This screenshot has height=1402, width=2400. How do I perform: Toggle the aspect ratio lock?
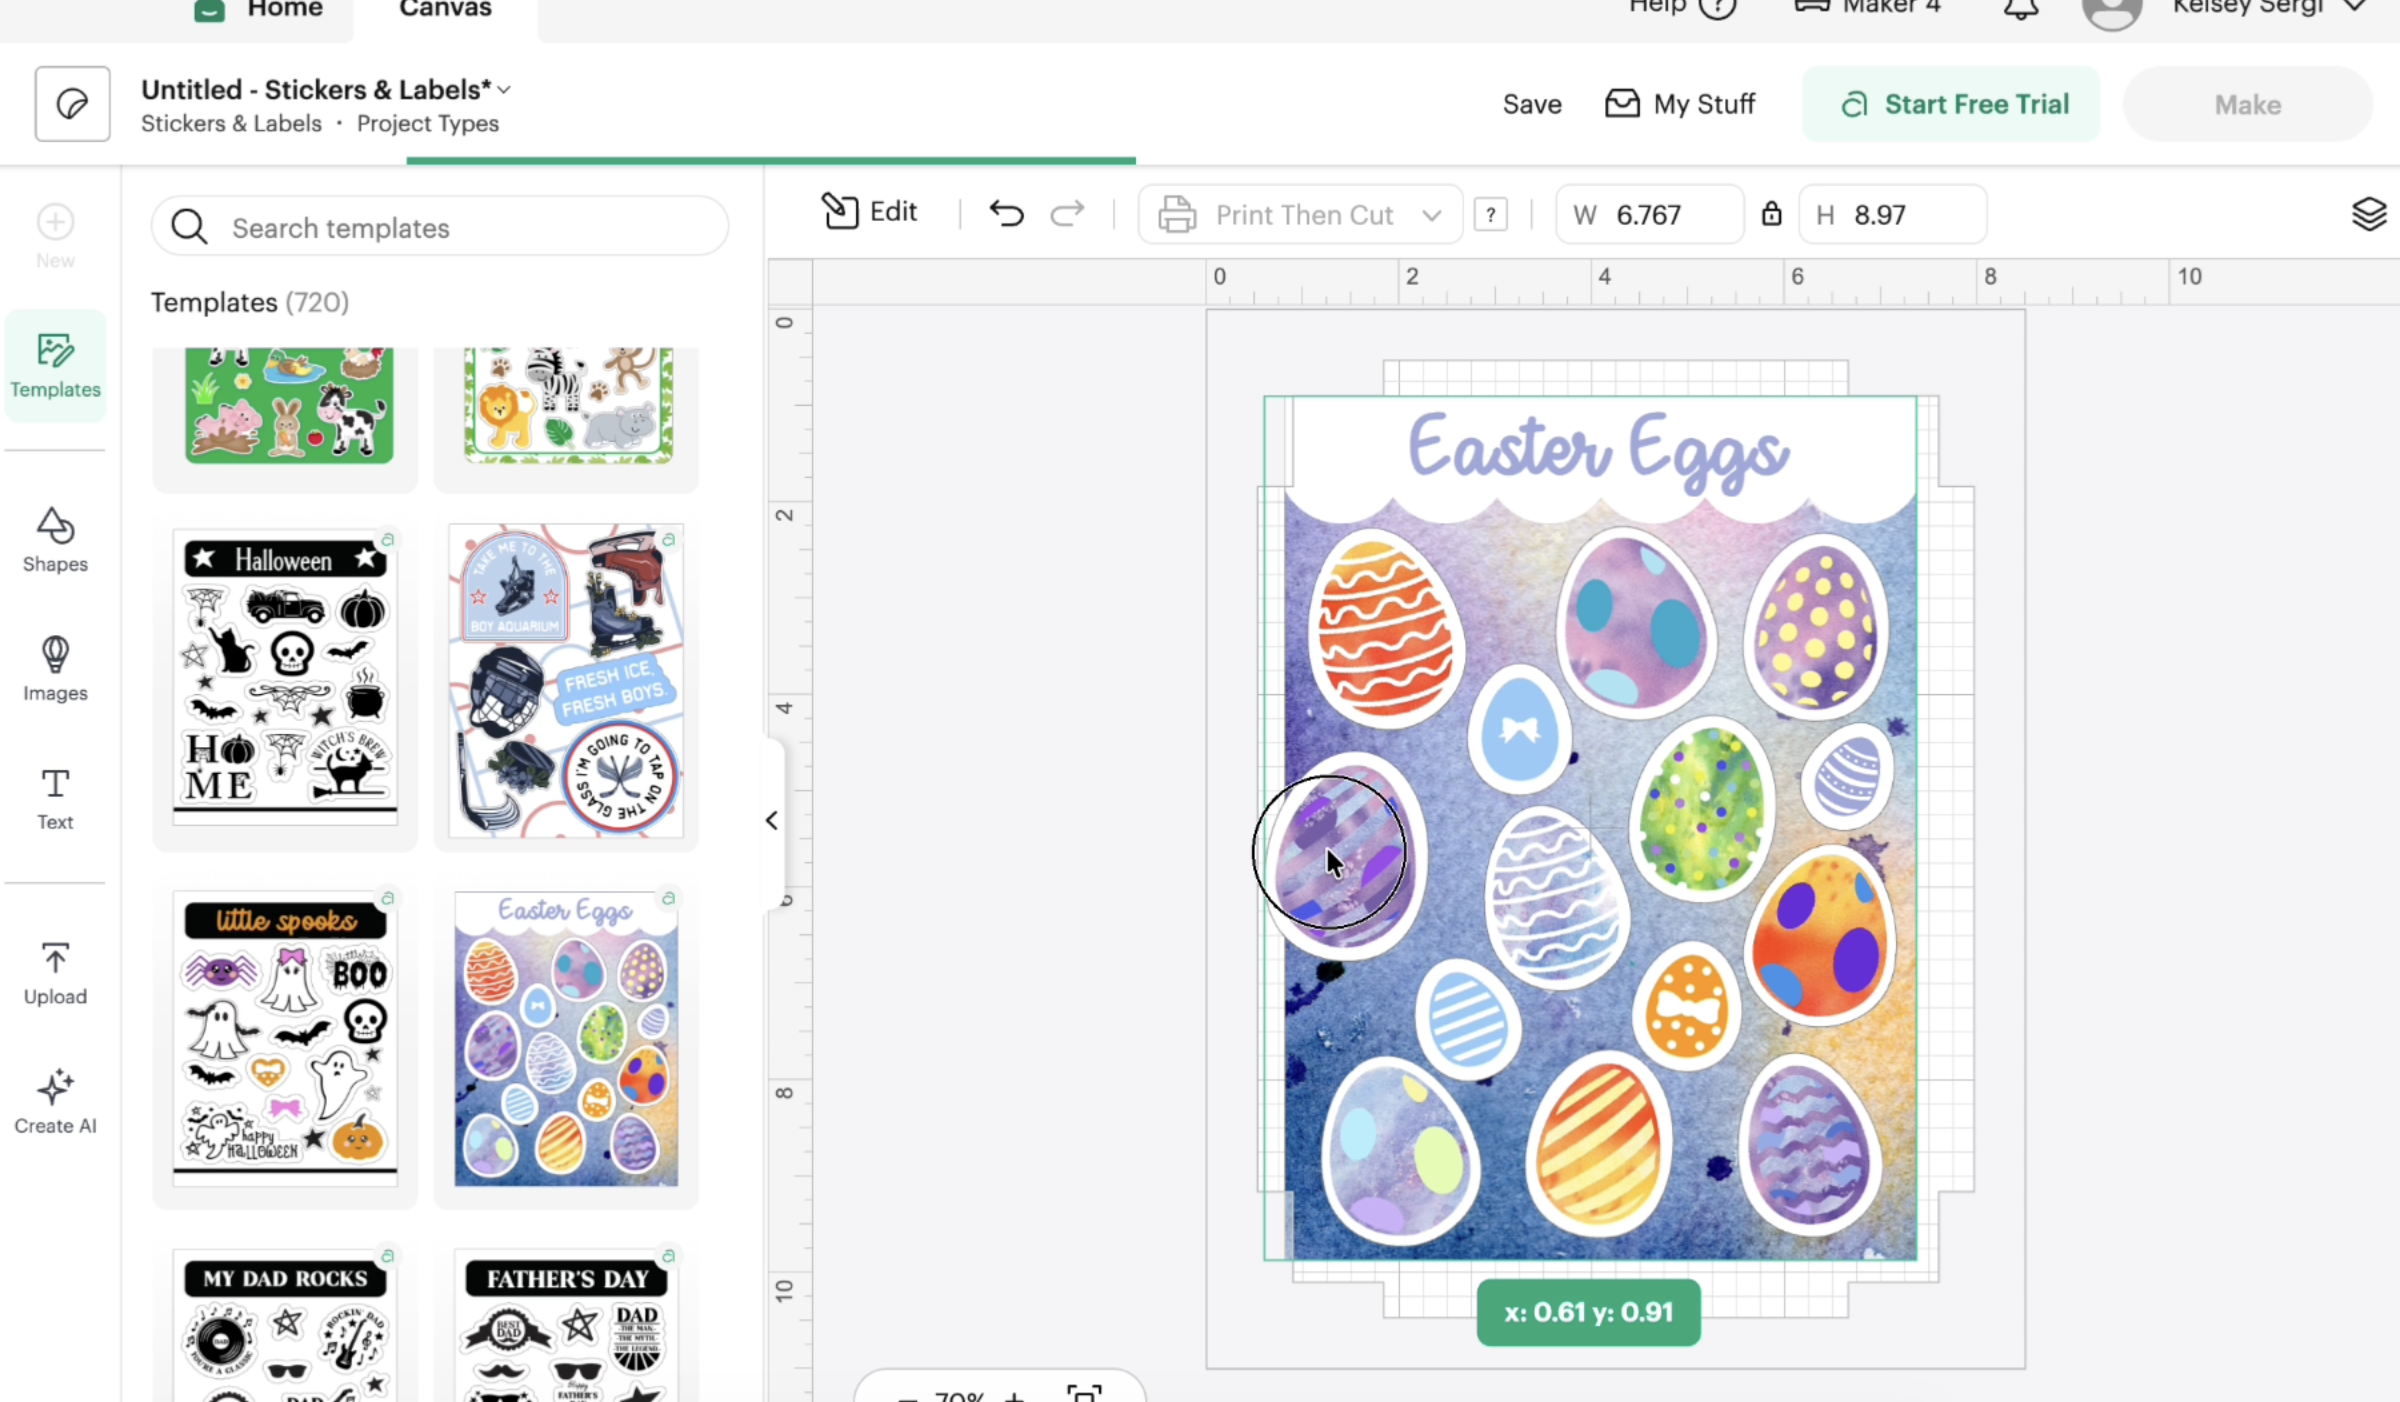[1771, 214]
